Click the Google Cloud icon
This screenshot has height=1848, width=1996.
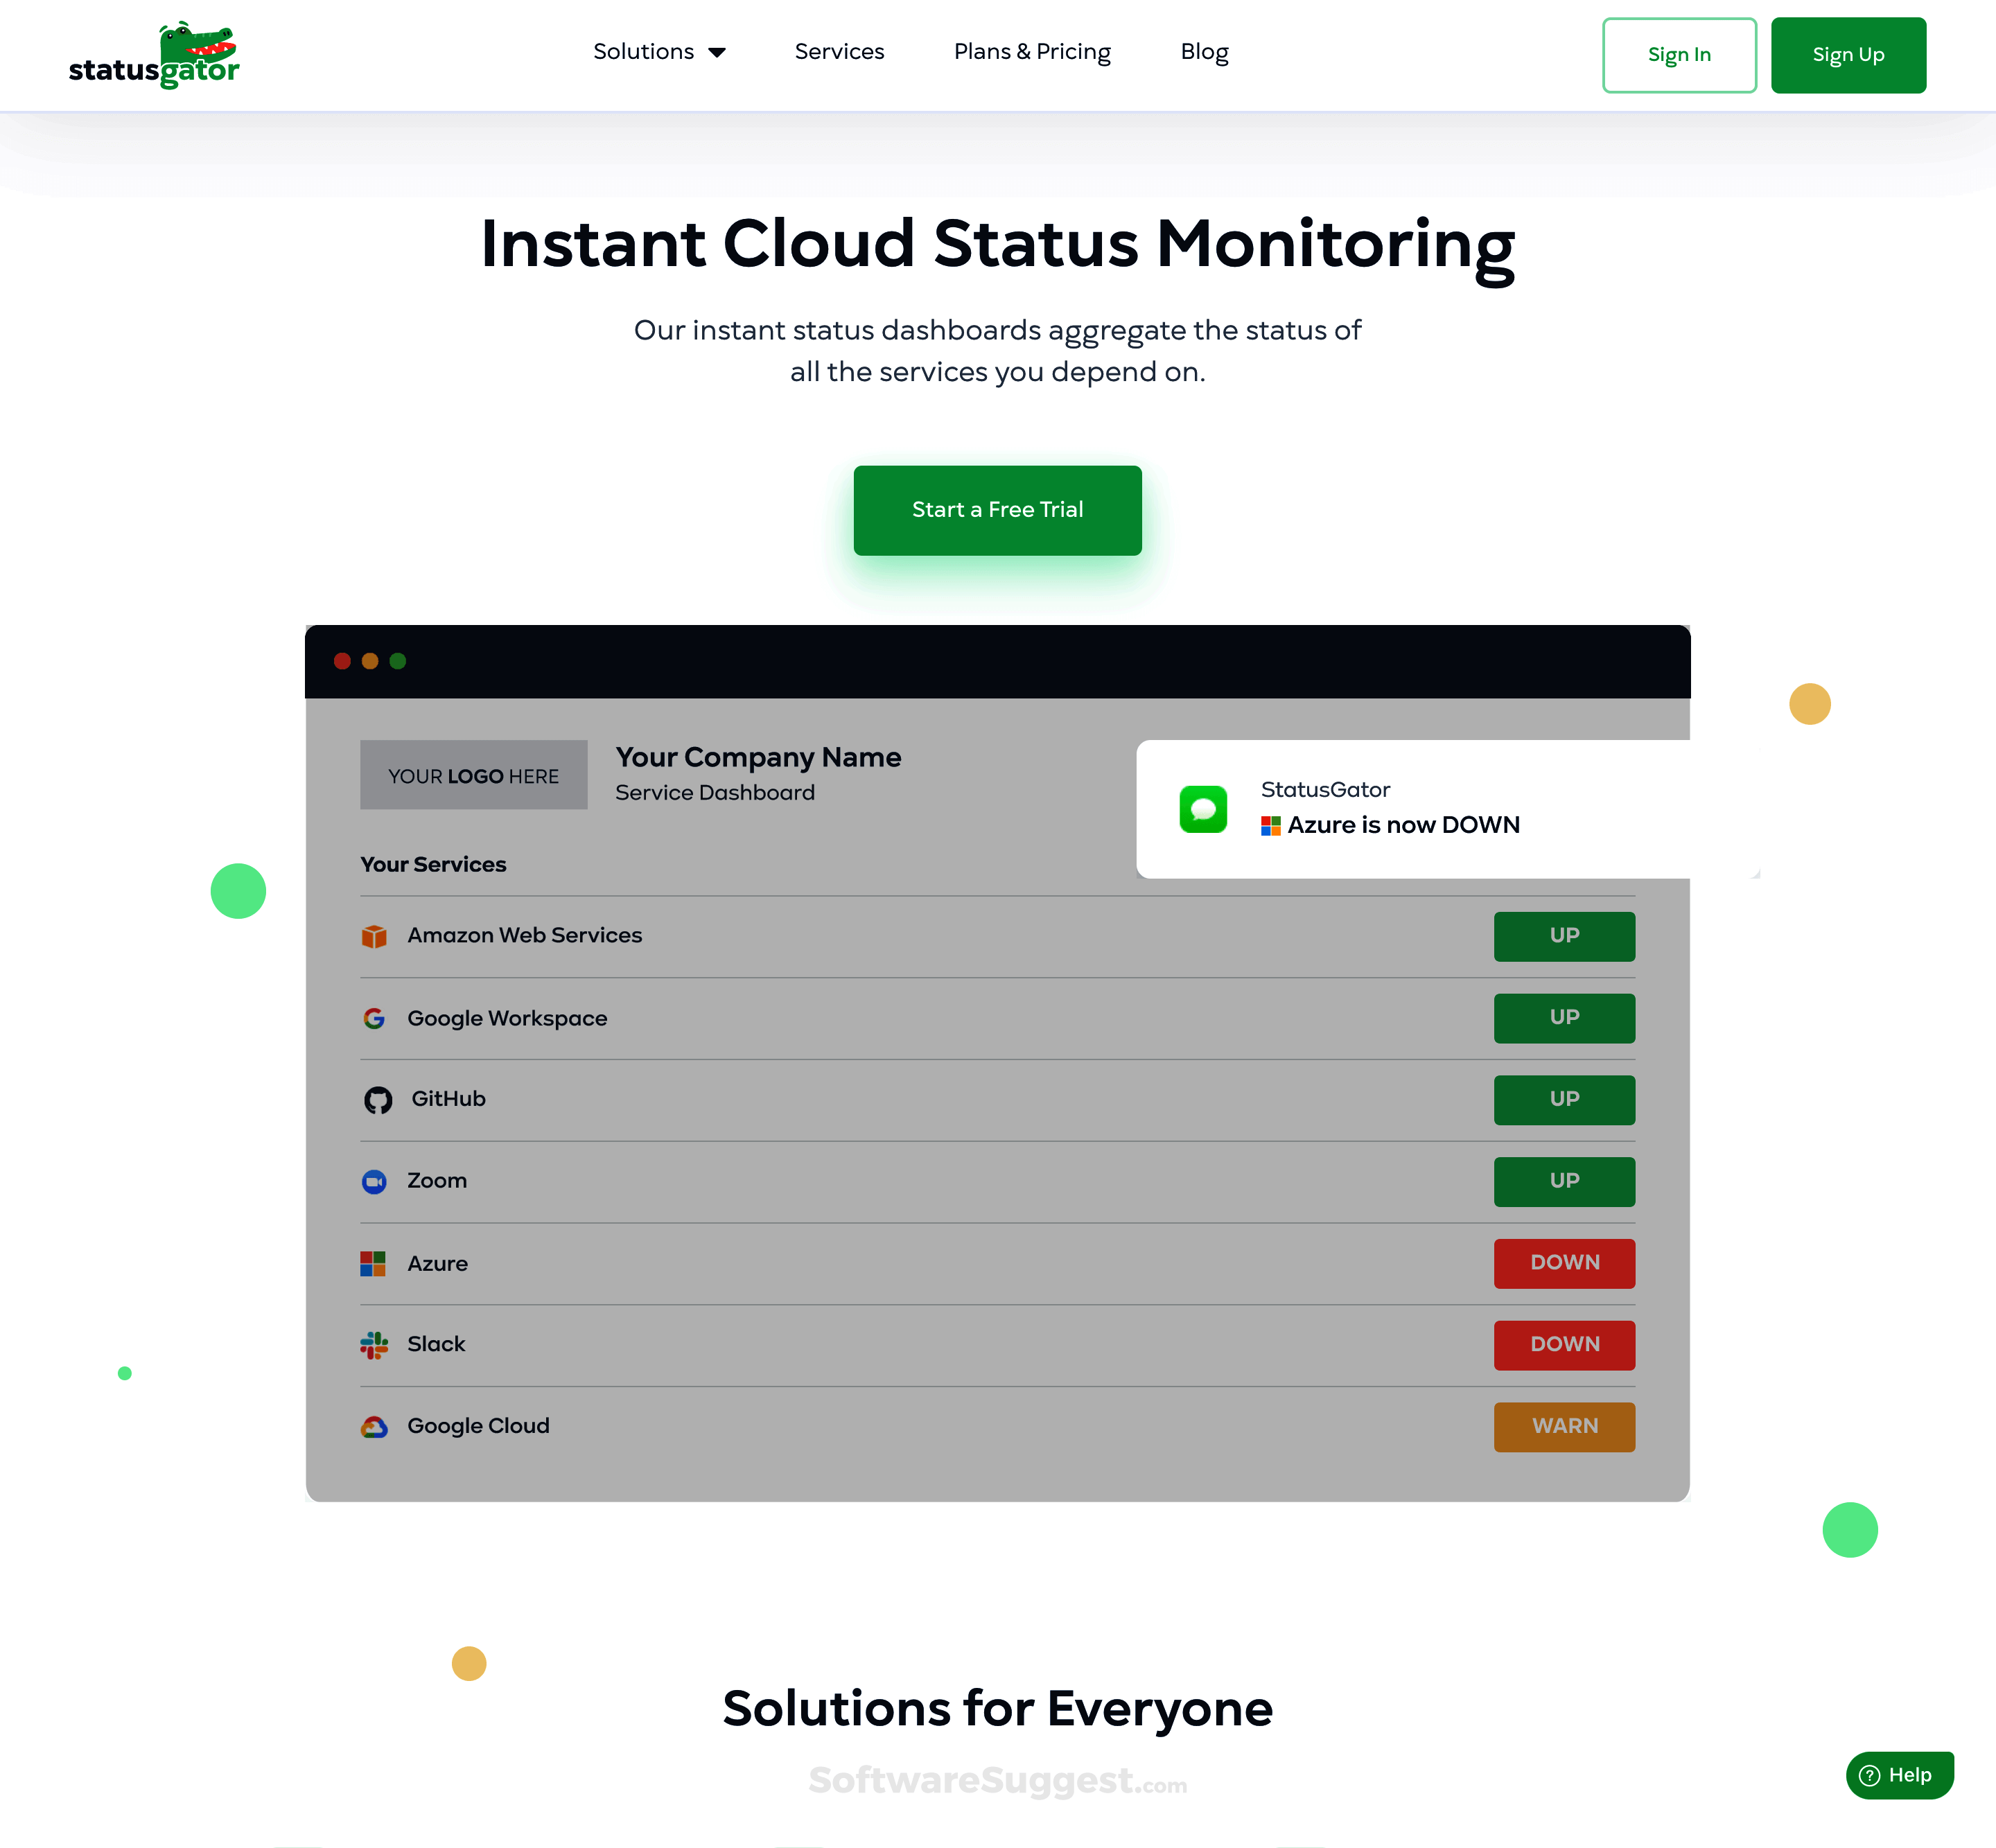[x=374, y=1427]
